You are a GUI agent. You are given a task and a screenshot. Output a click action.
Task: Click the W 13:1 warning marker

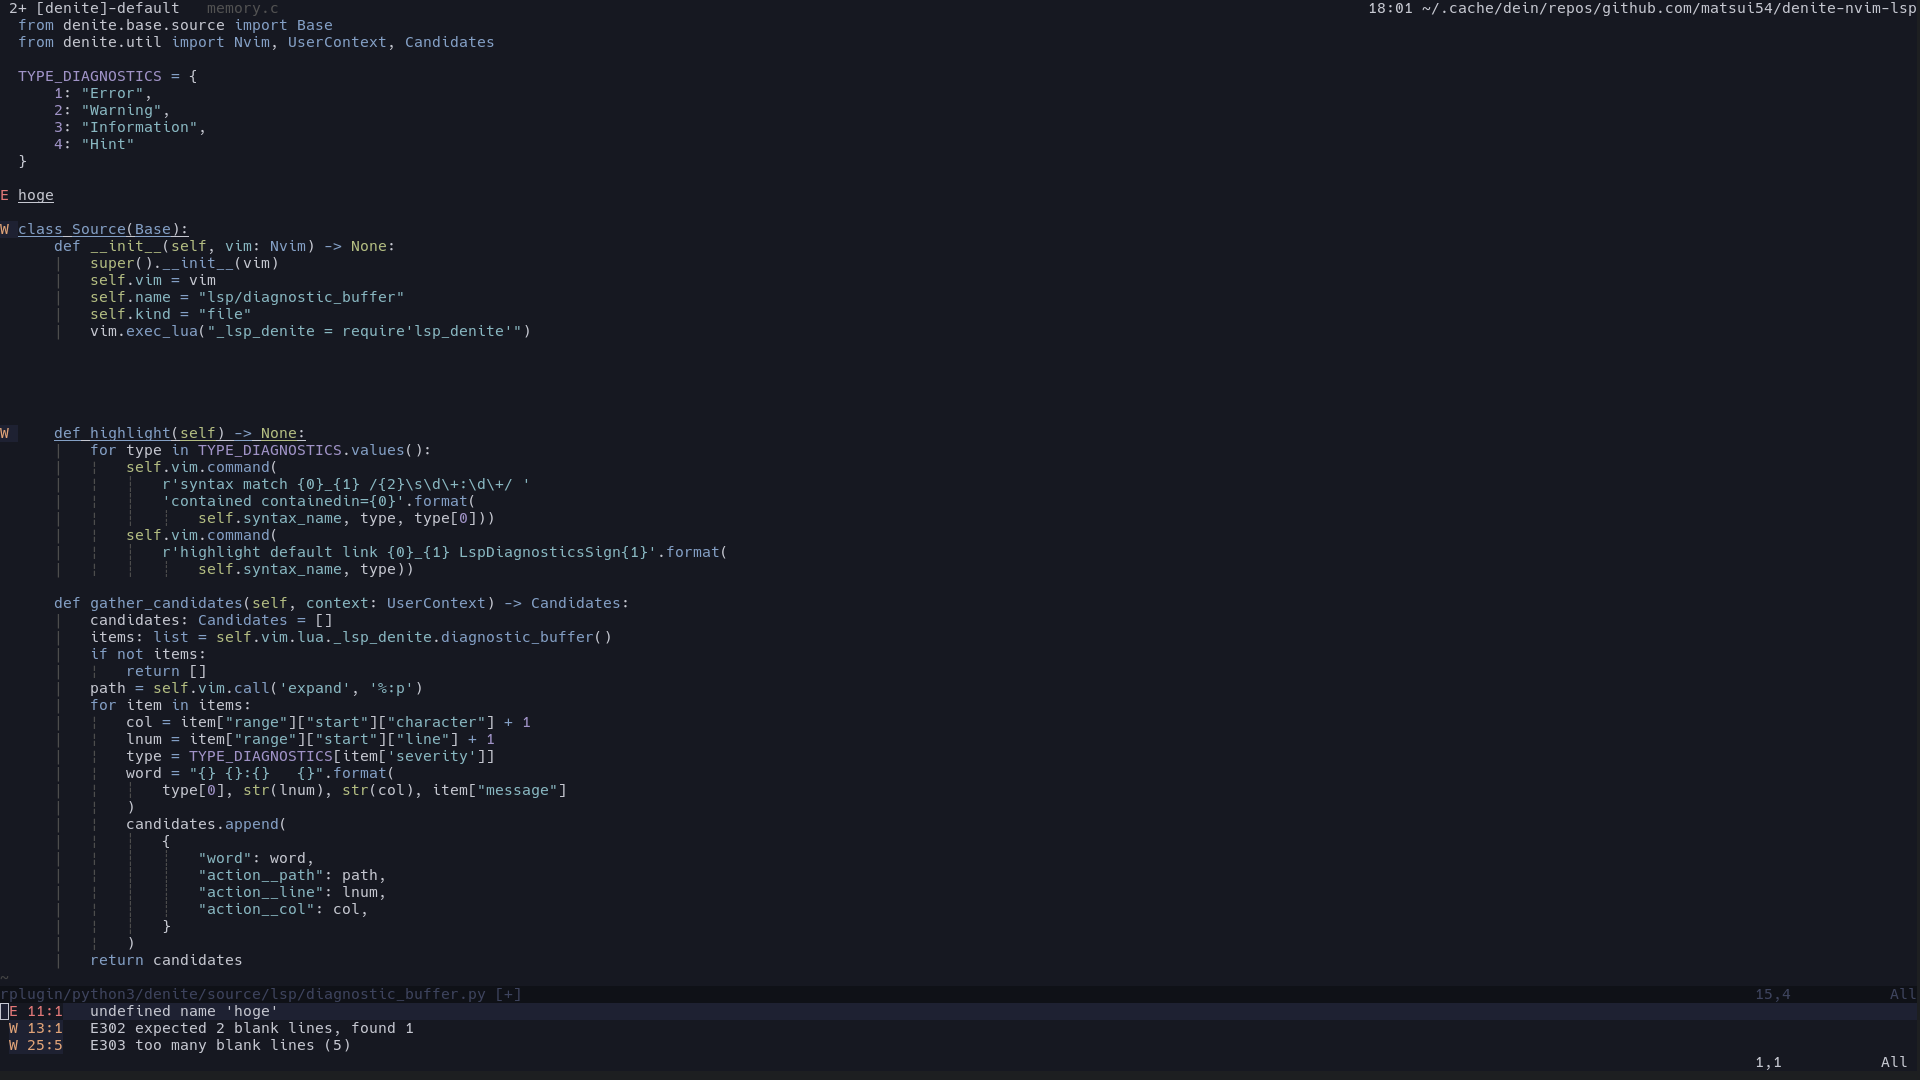pos(35,1029)
